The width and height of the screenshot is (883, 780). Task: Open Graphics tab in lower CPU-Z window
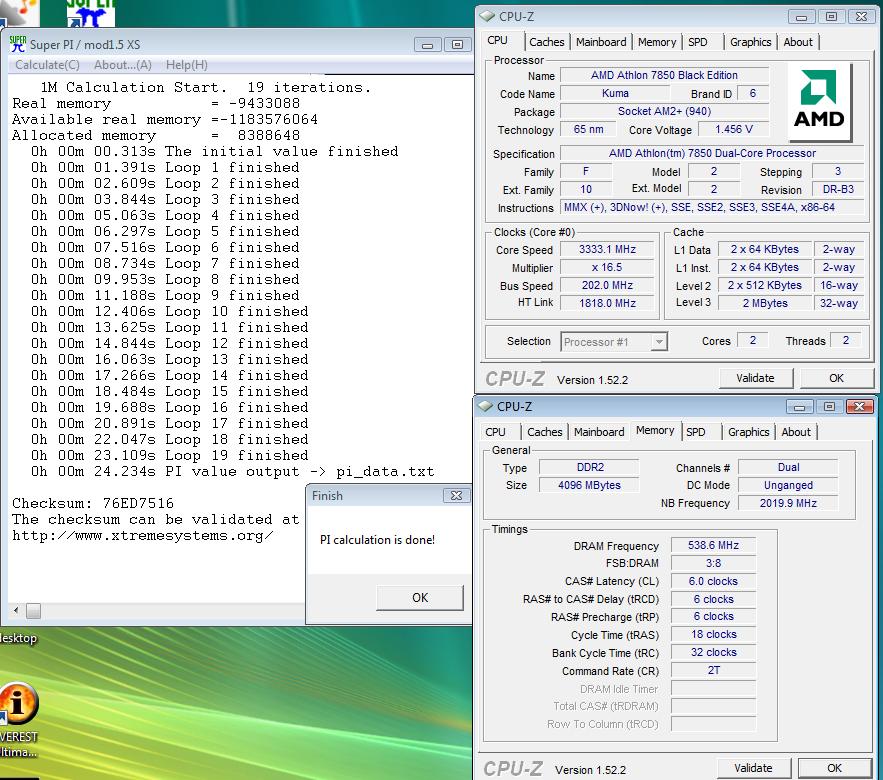[x=748, y=432]
